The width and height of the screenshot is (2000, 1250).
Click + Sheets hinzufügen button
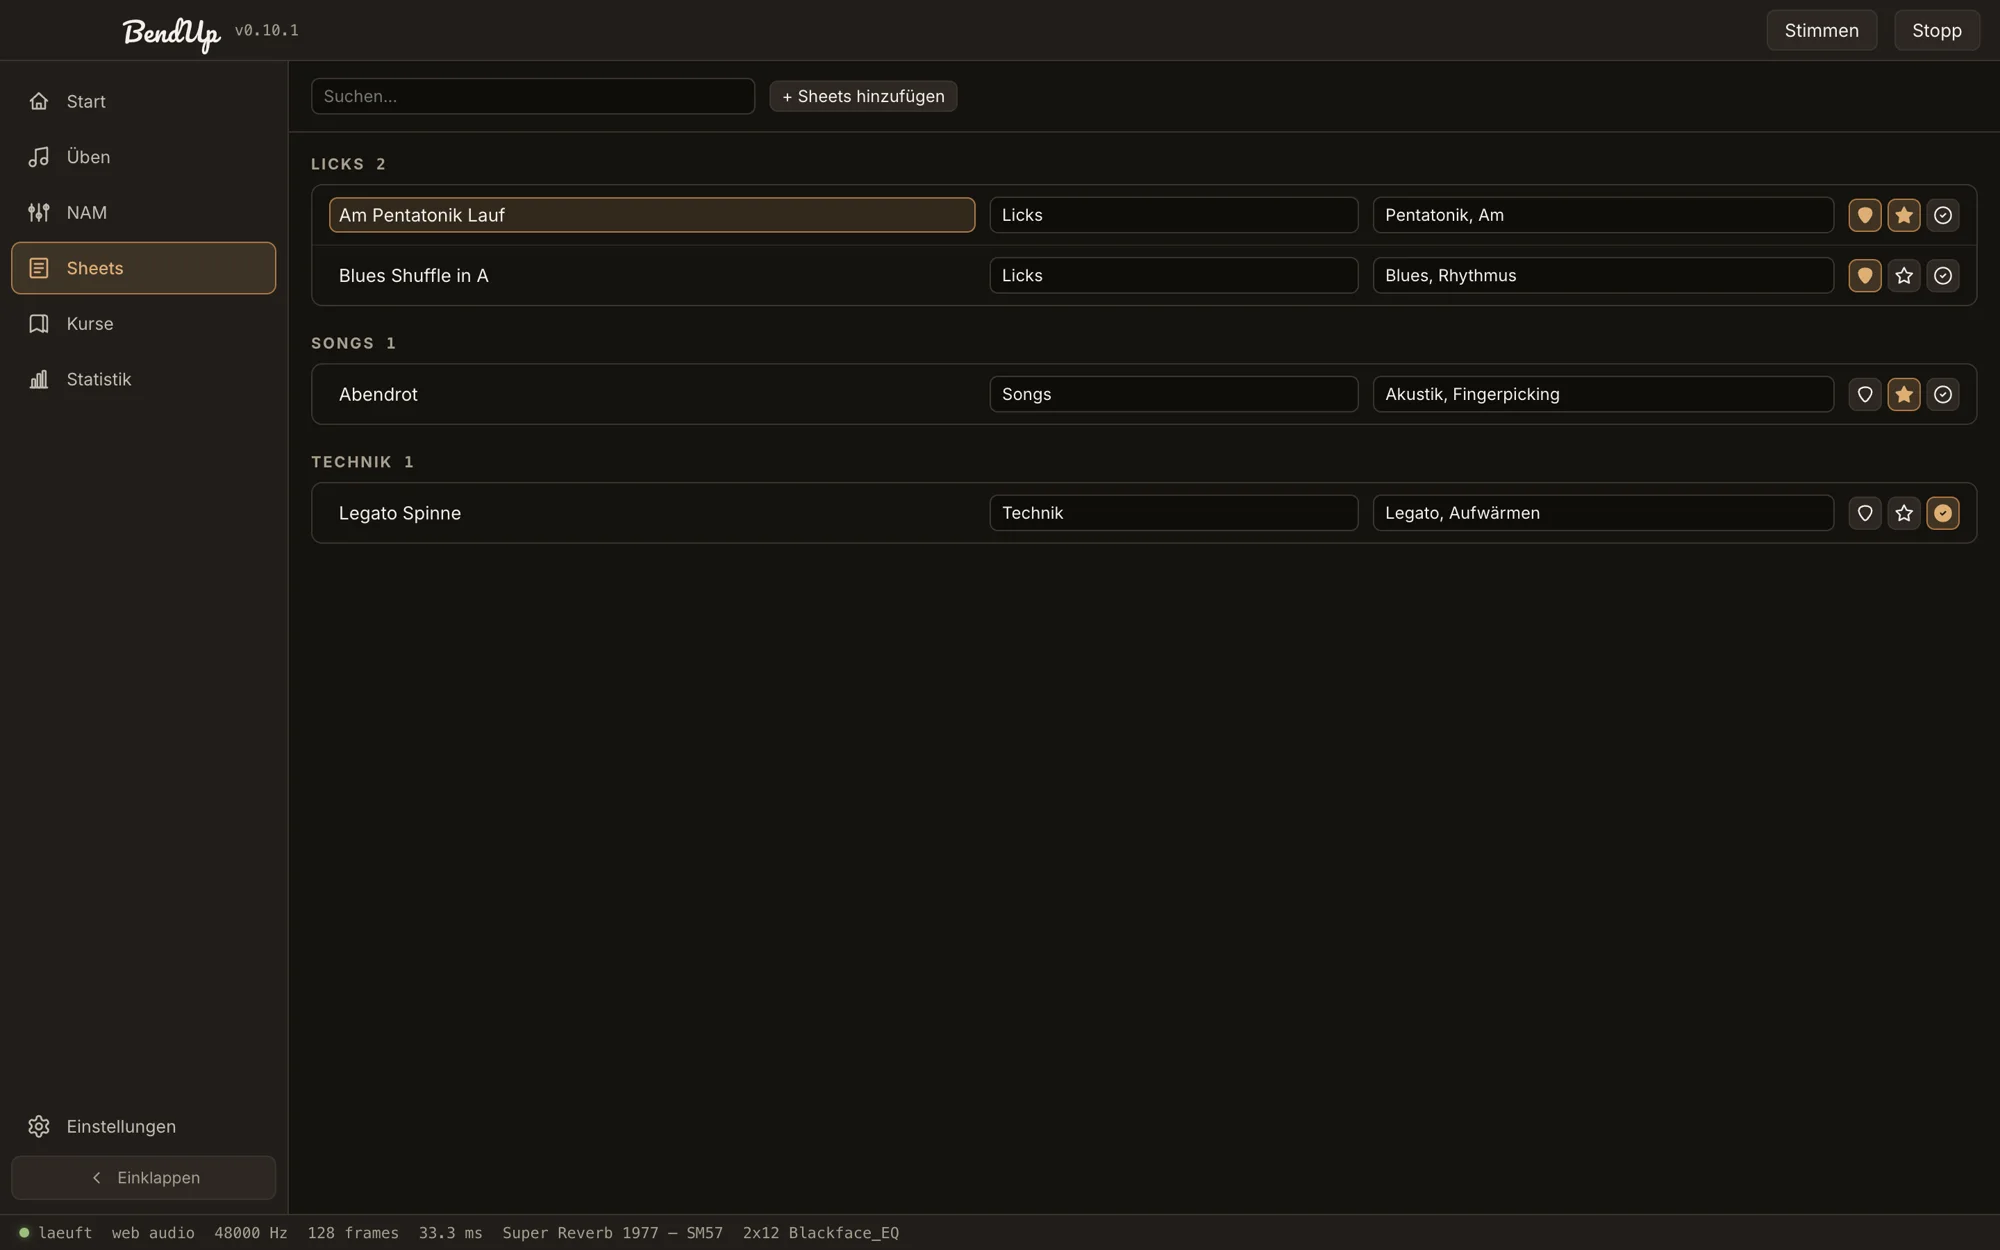863,96
